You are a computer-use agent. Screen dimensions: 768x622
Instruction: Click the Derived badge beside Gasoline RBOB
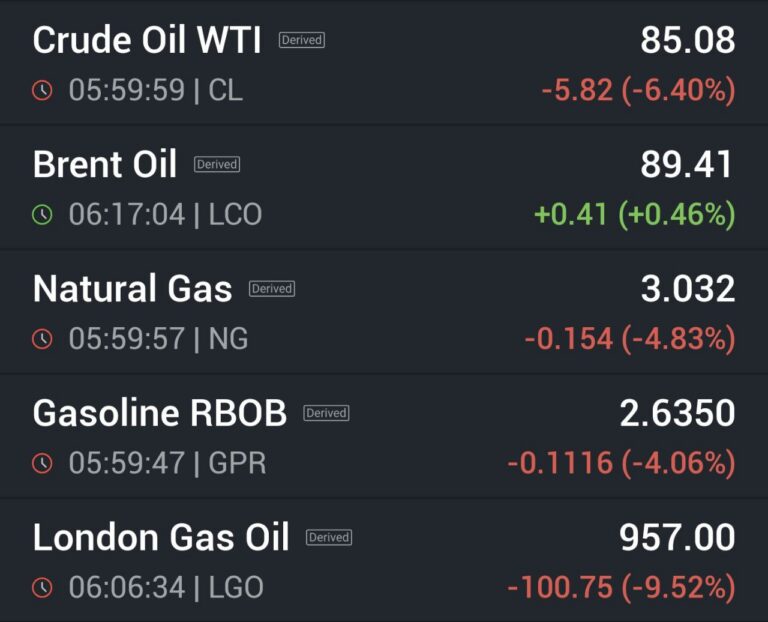(326, 413)
